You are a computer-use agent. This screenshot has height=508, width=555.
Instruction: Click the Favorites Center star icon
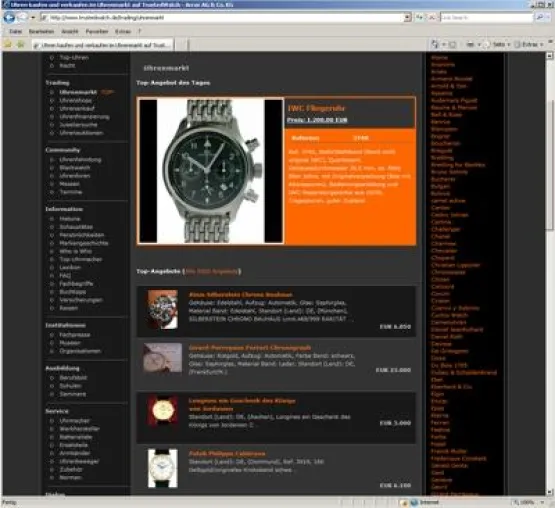[8, 44]
